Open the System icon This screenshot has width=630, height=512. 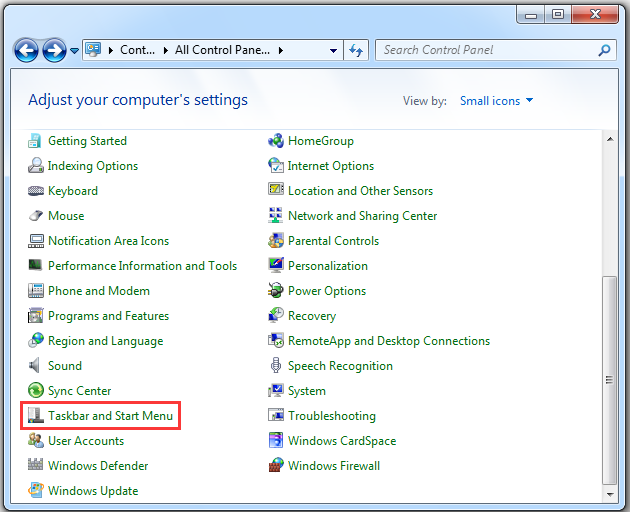(x=276, y=391)
